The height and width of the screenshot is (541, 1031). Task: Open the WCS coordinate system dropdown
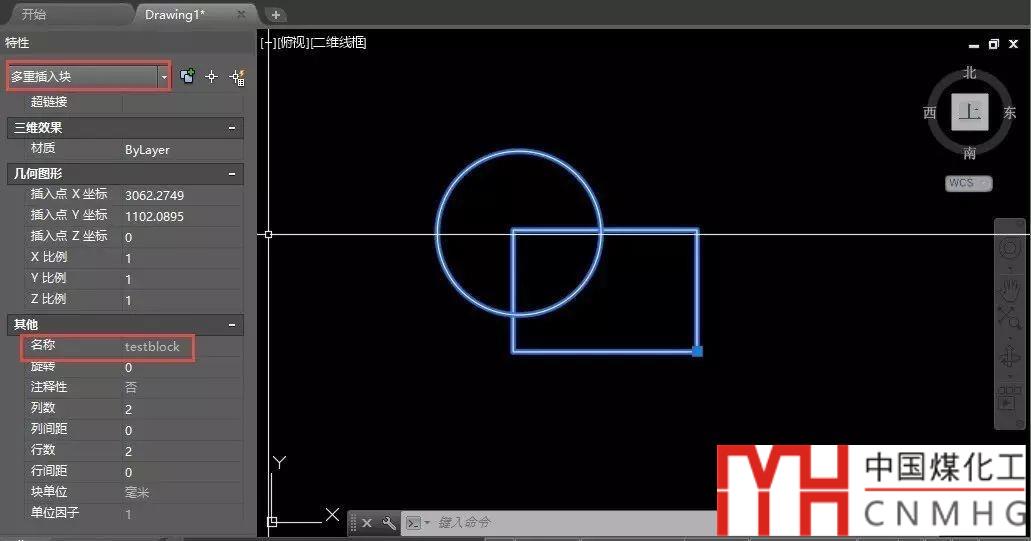coord(969,183)
